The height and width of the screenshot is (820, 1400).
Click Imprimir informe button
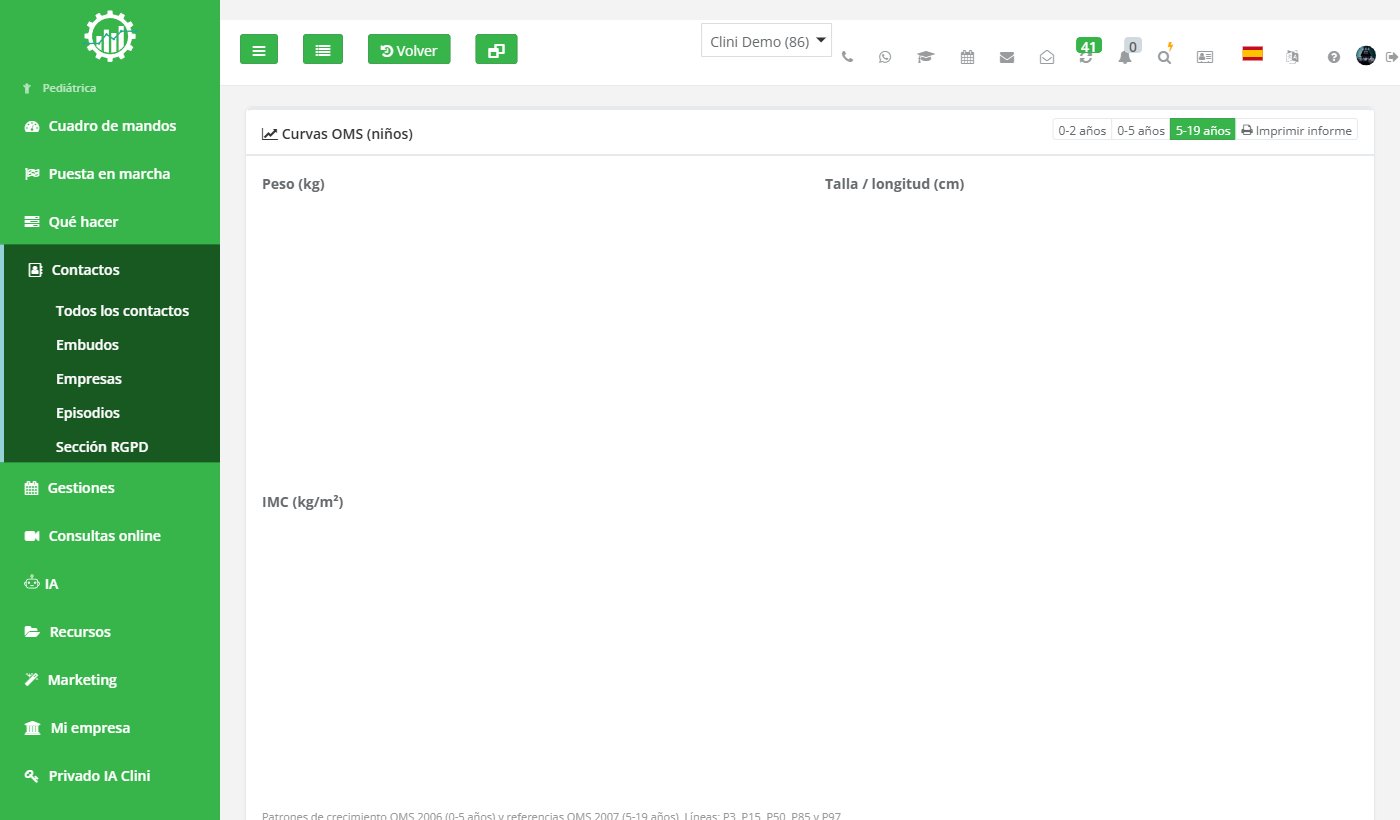(1296, 130)
